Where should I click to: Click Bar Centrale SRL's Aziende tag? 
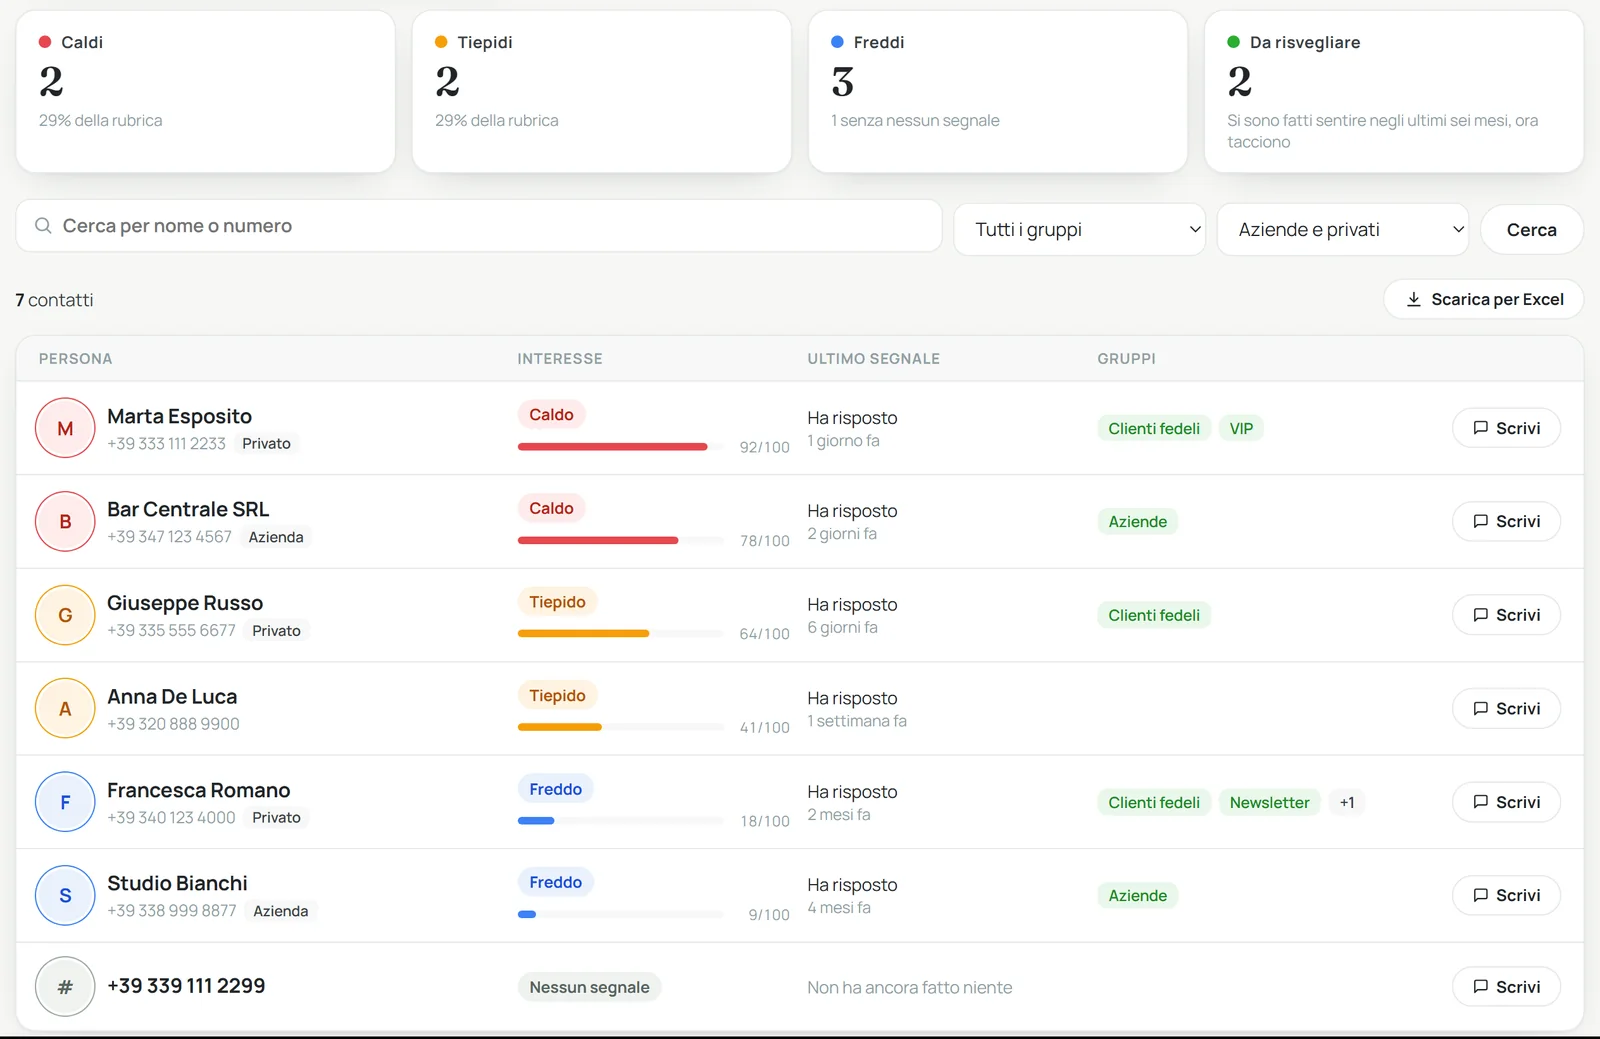tap(1138, 522)
